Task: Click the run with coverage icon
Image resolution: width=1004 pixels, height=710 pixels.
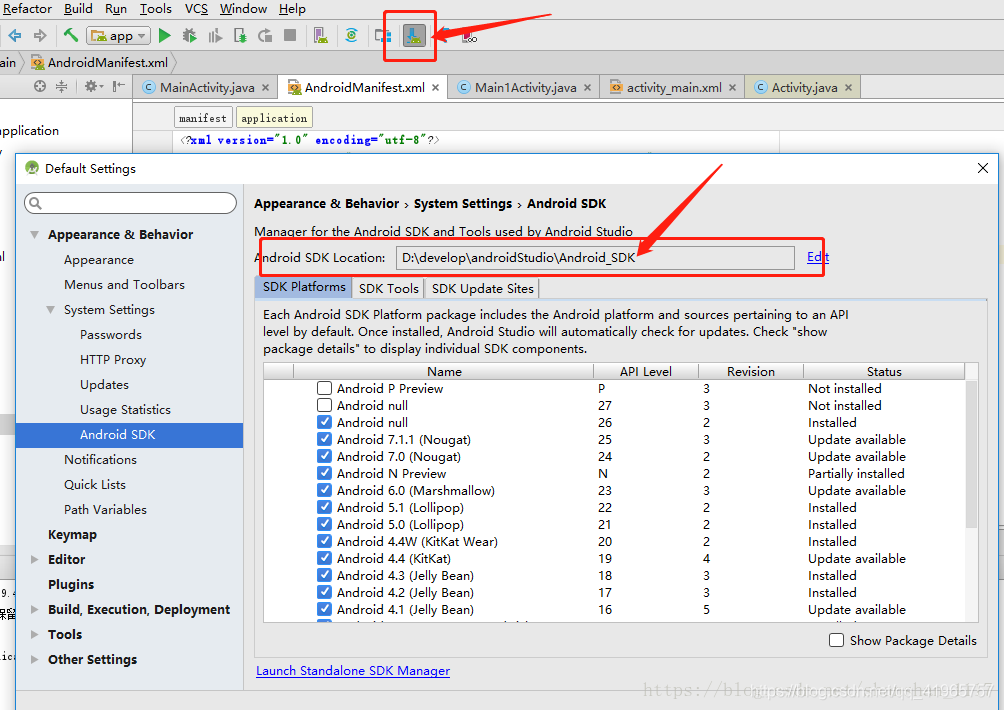Action: [215, 36]
